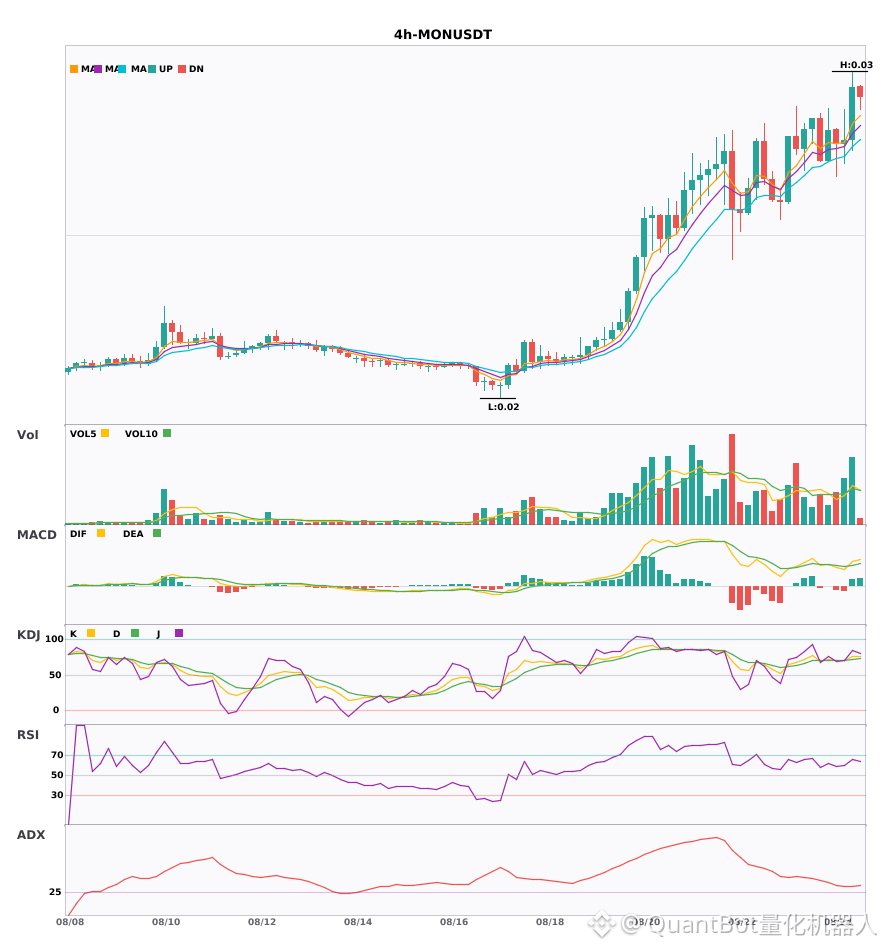Click the 25 level on ADX axis

55,892
